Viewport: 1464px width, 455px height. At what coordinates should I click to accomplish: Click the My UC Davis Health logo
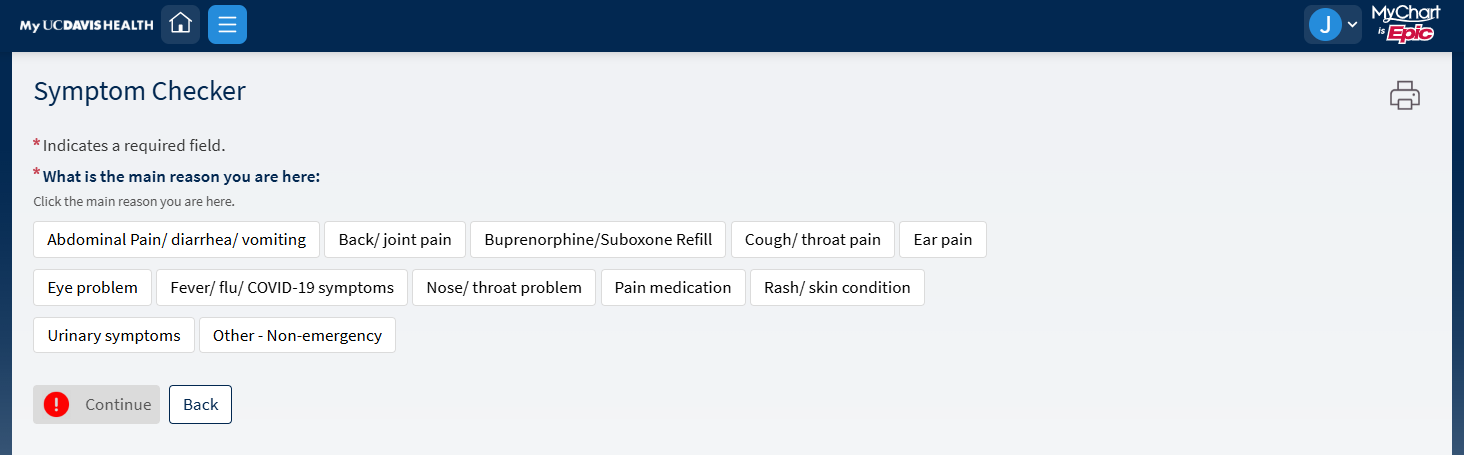pos(86,25)
